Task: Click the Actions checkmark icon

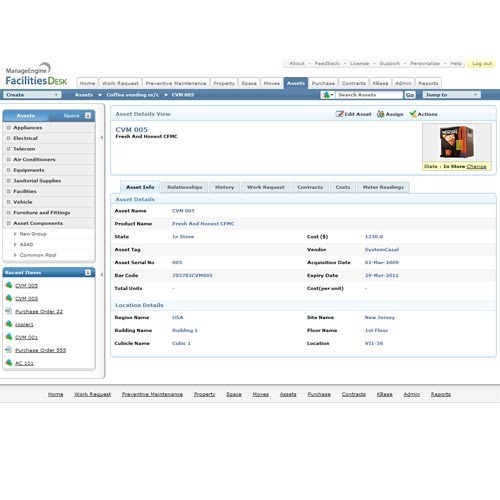Action: [x=413, y=114]
